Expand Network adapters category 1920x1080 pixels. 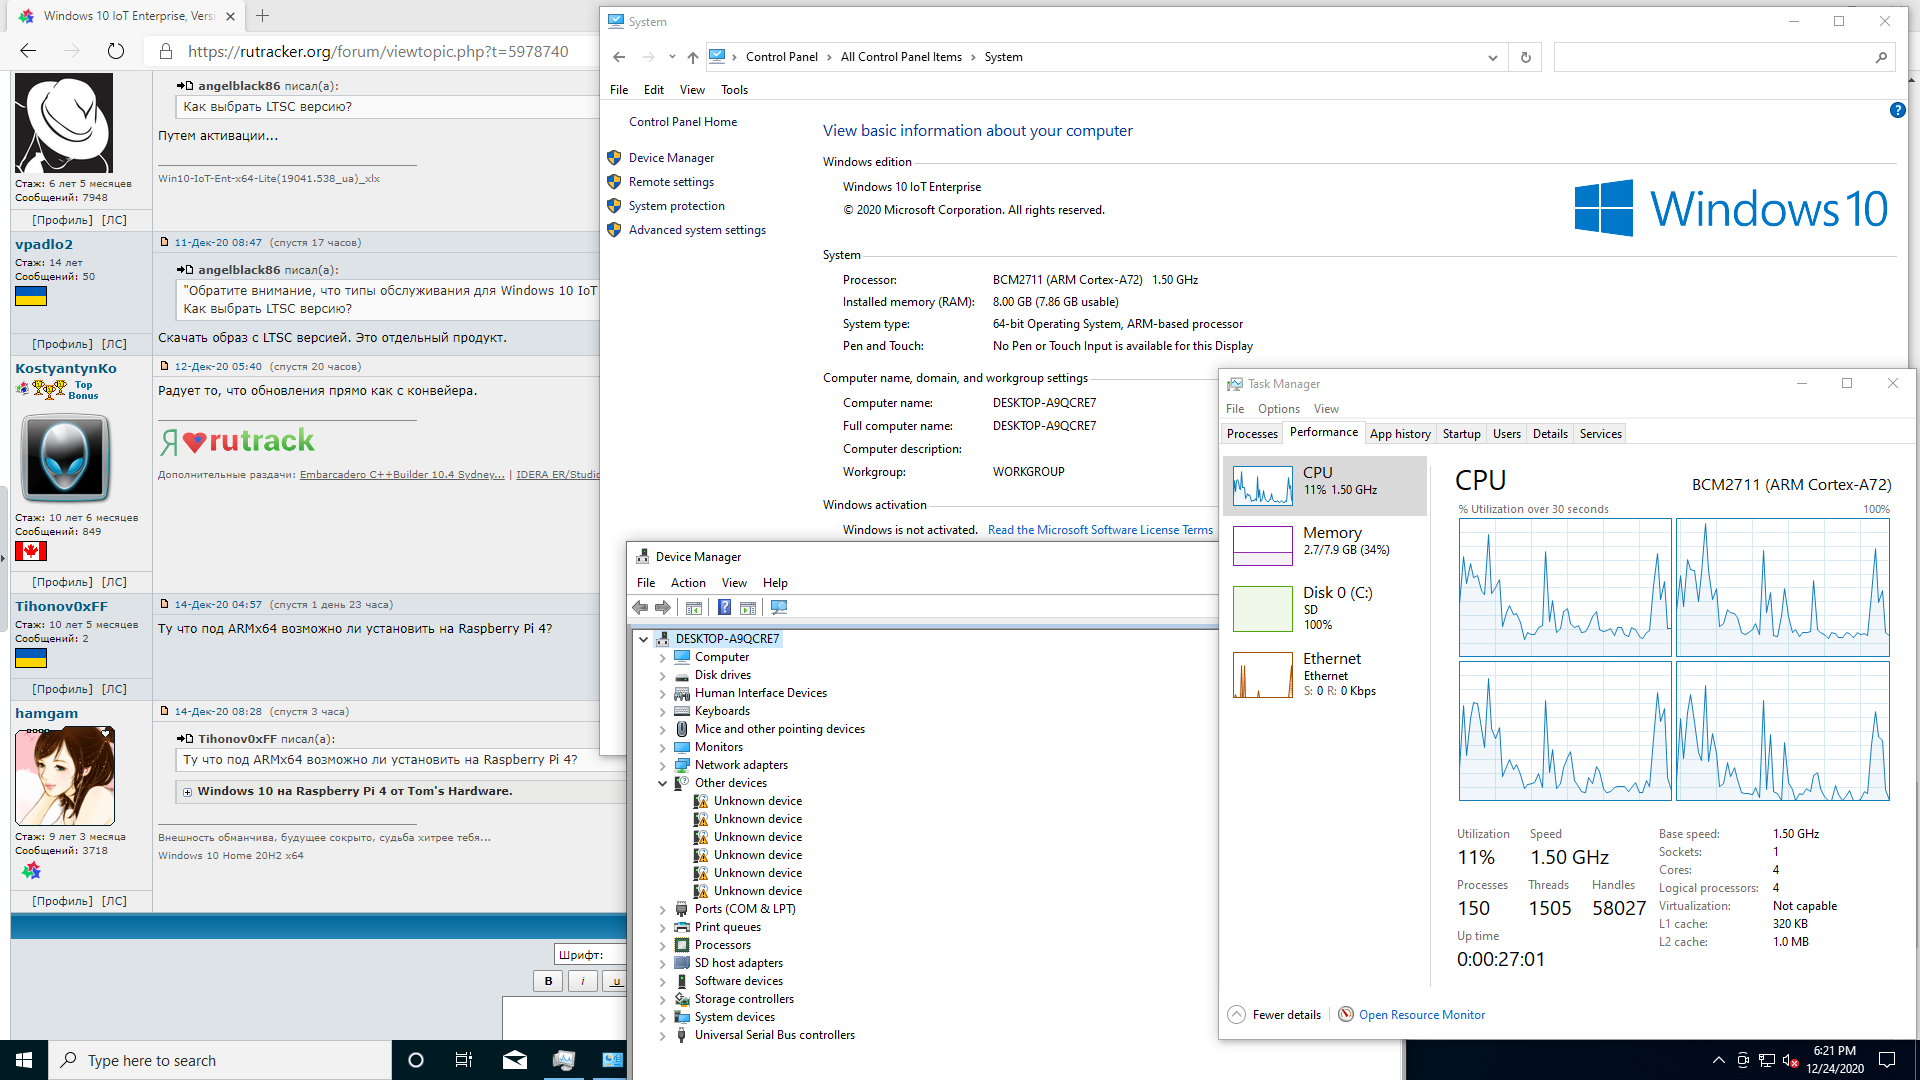pyautogui.click(x=662, y=766)
